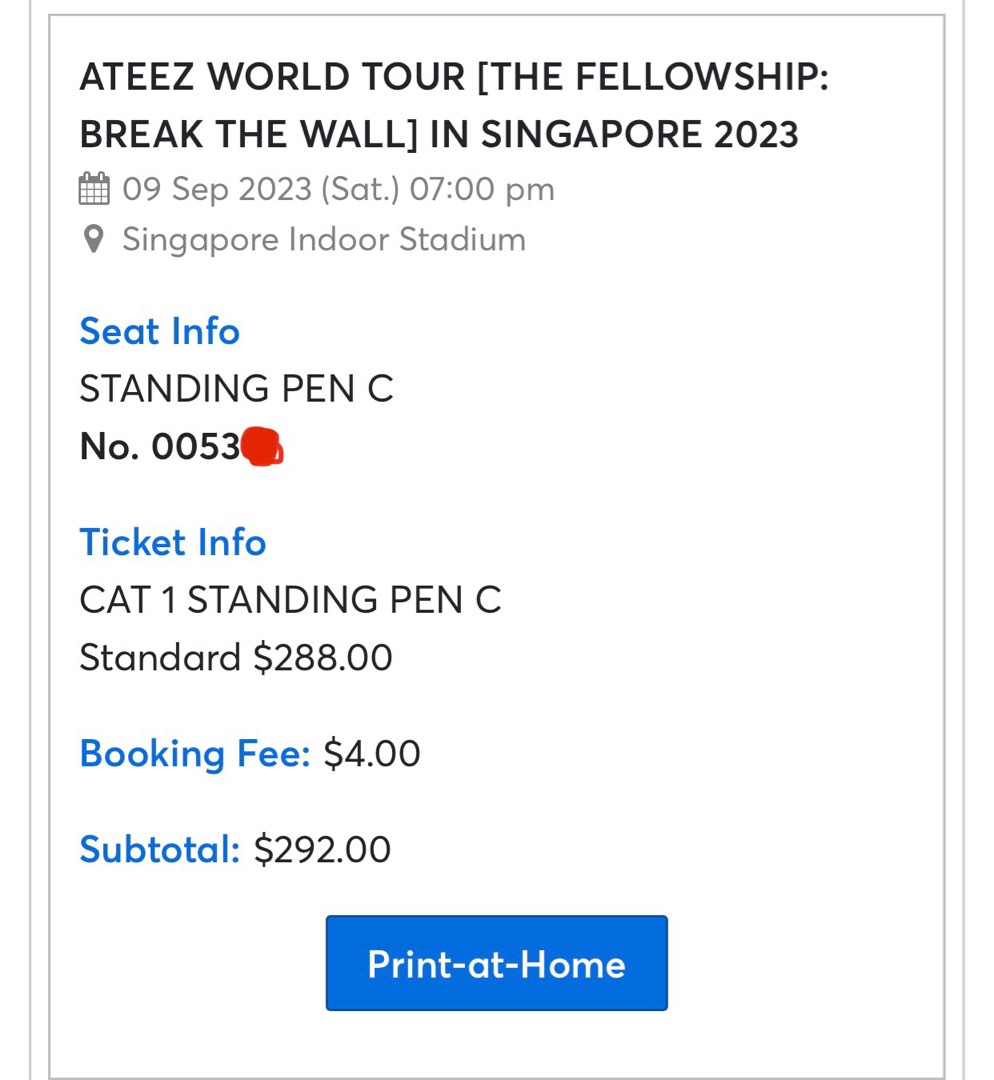Screen dimensions: 994x1080
Task: Select the $4.00 booking fee amount
Action: coord(371,753)
